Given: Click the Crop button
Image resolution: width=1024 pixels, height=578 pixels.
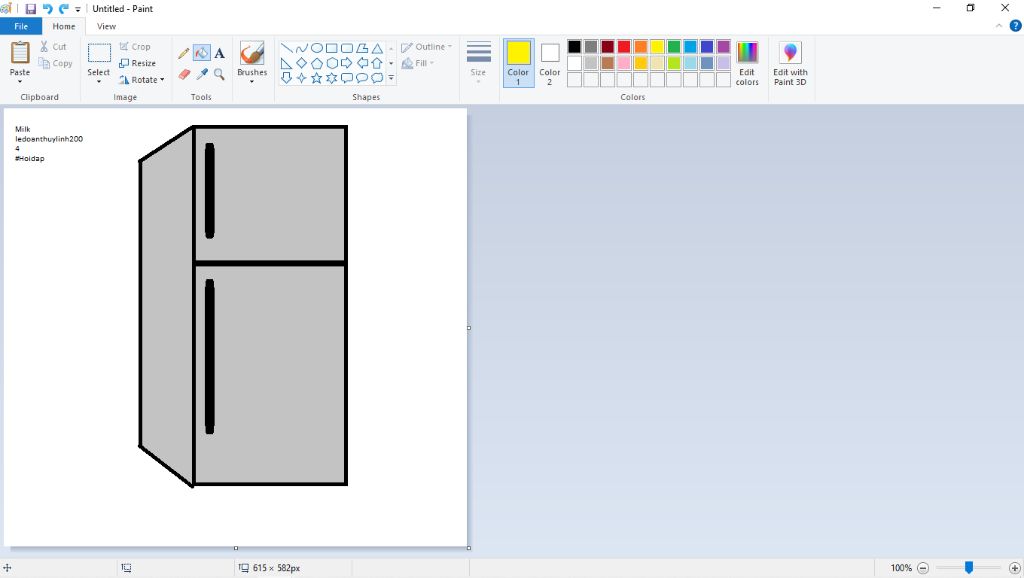Looking at the screenshot, I should [135, 46].
